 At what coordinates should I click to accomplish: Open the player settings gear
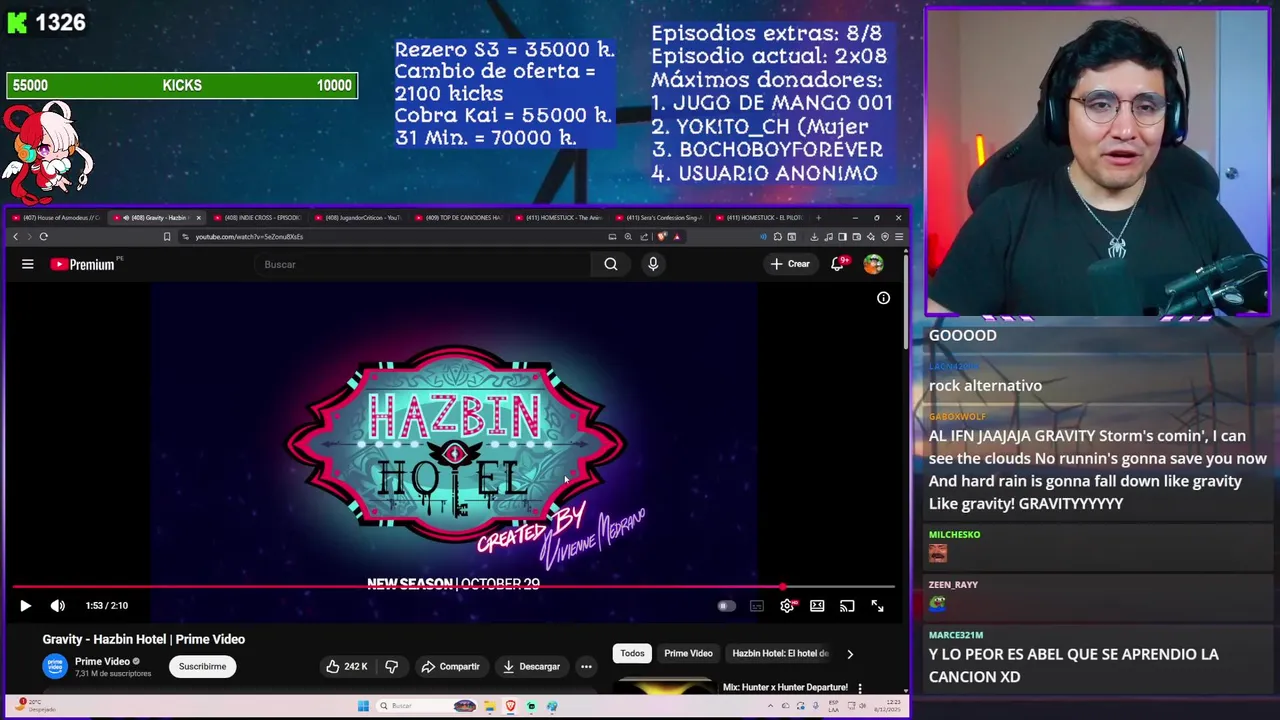(x=787, y=606)
